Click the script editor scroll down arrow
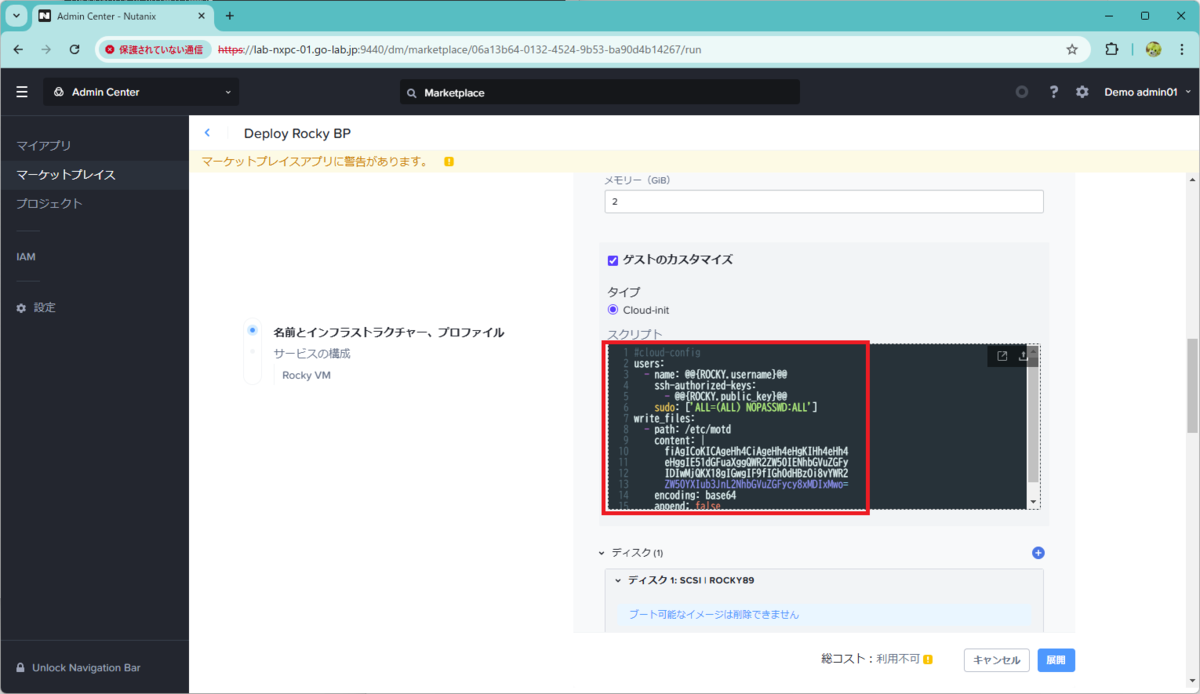 1033,502
